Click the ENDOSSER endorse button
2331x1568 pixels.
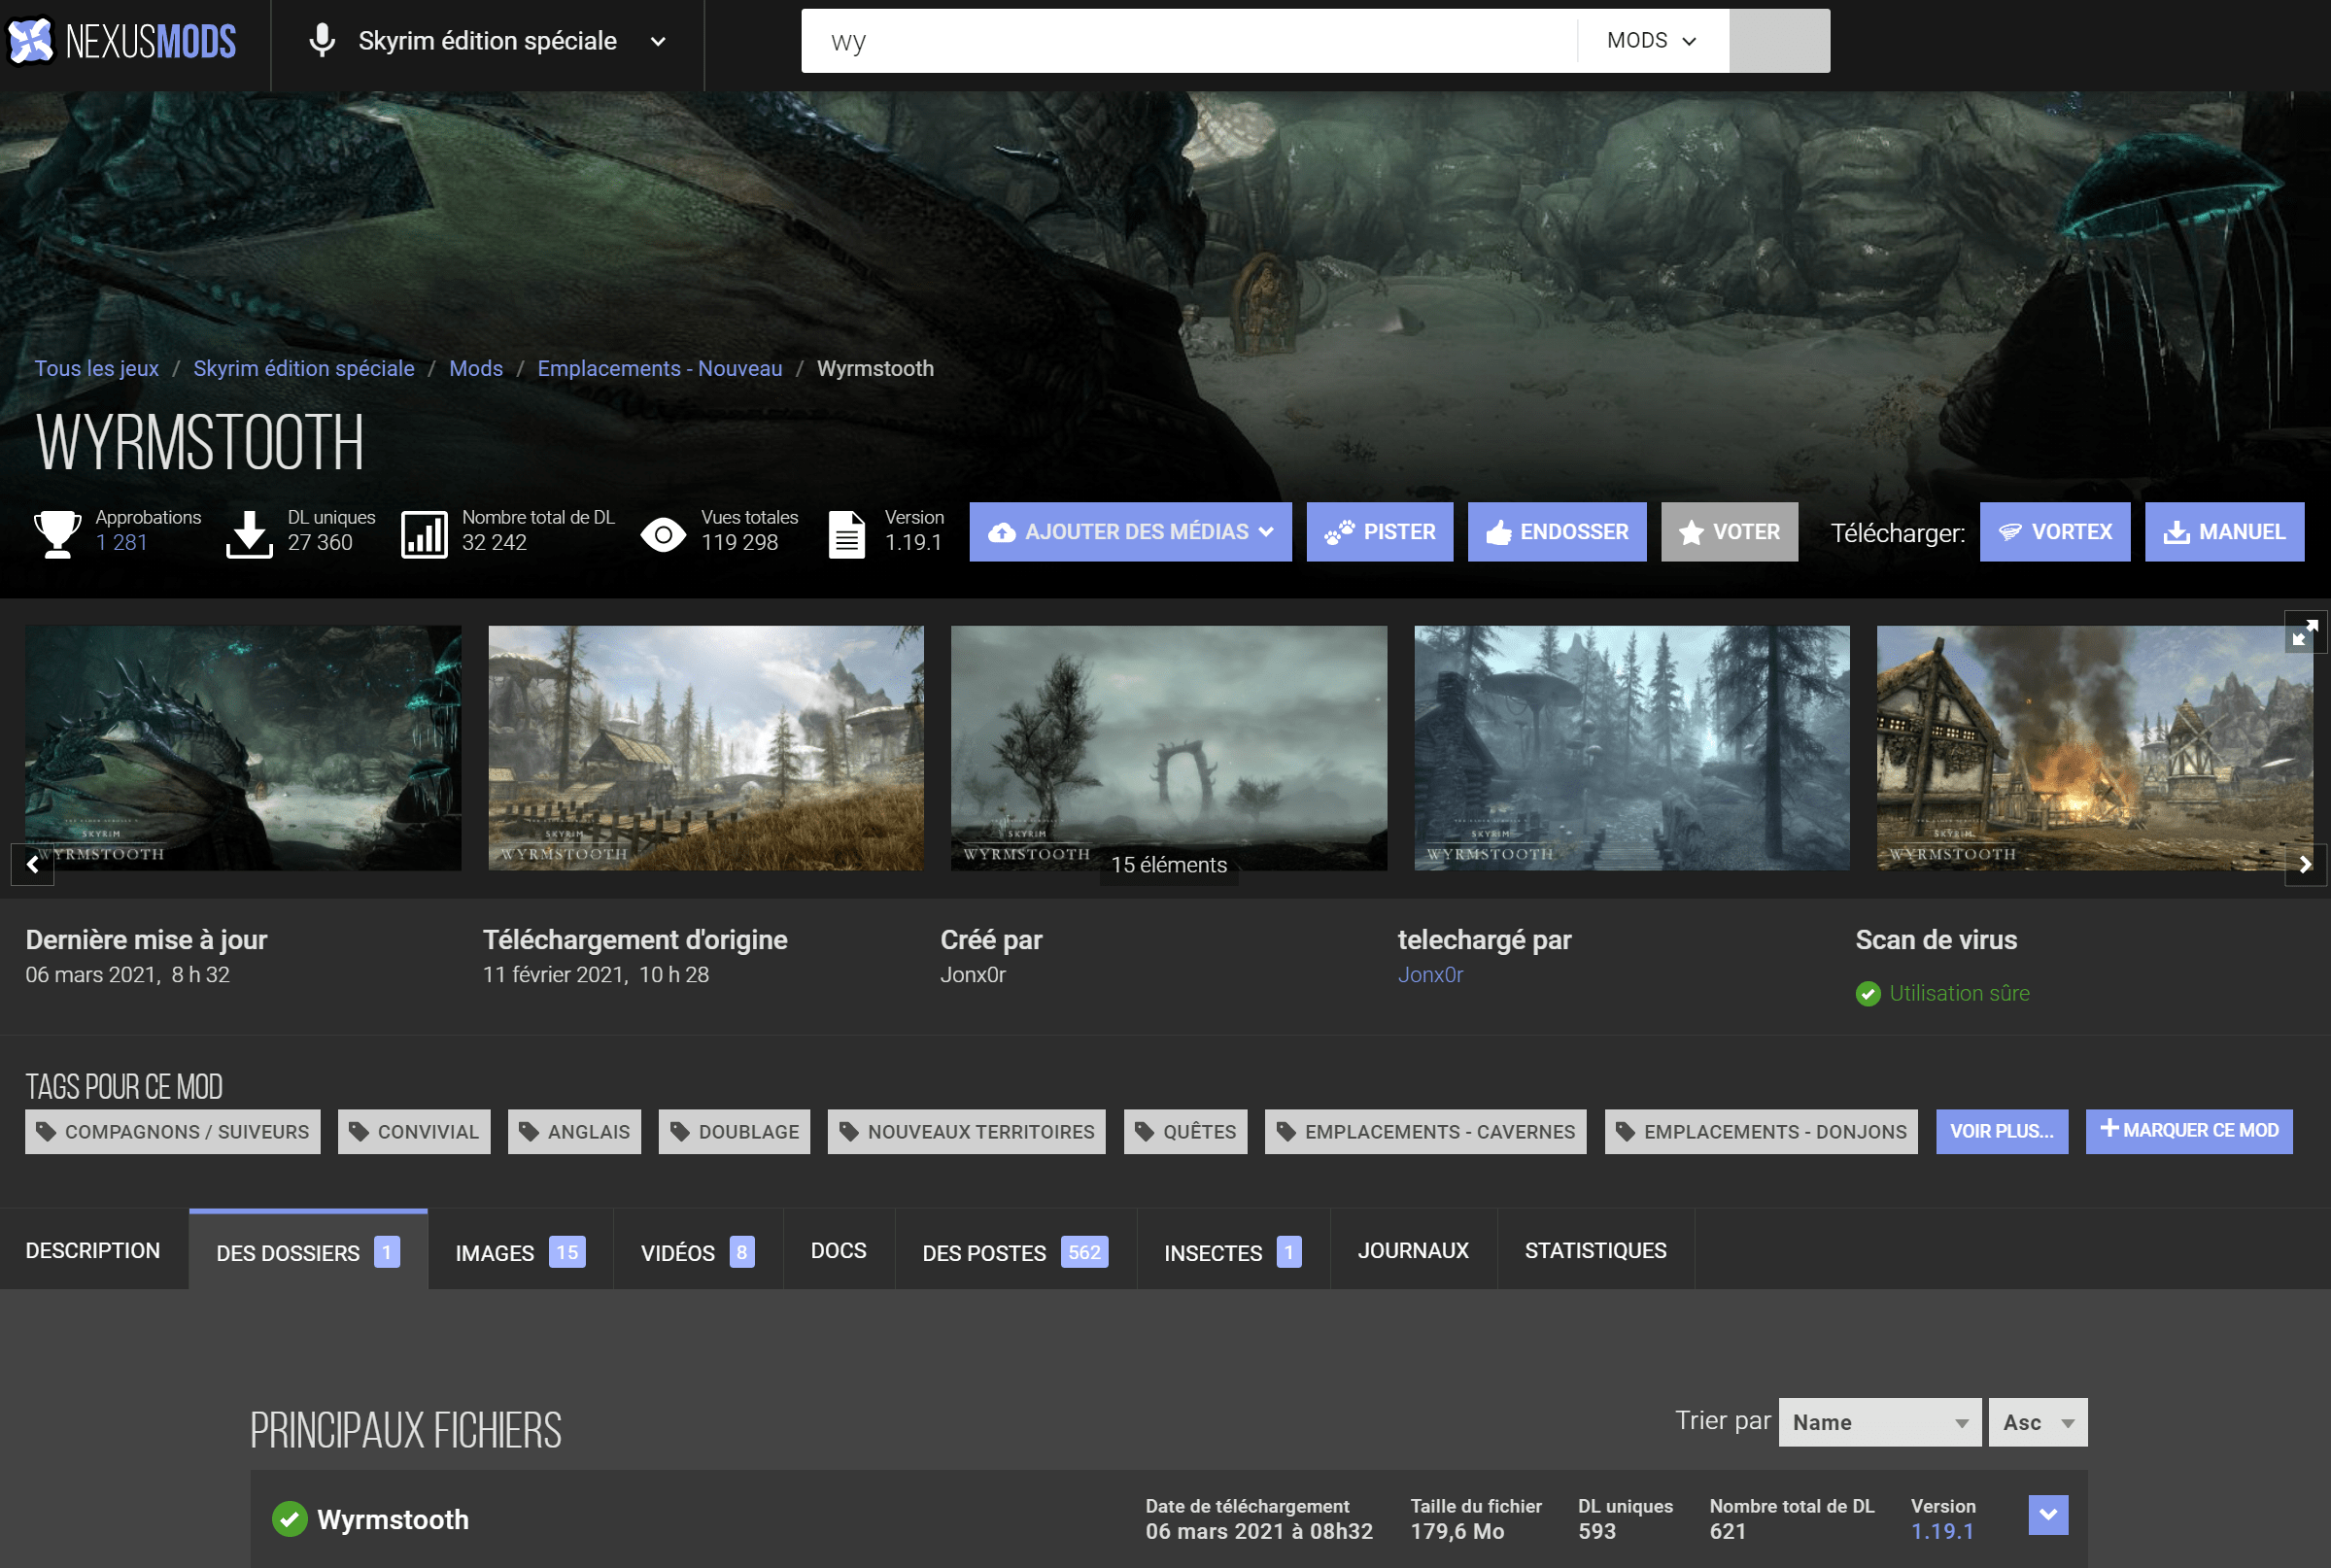[1557, 532]
